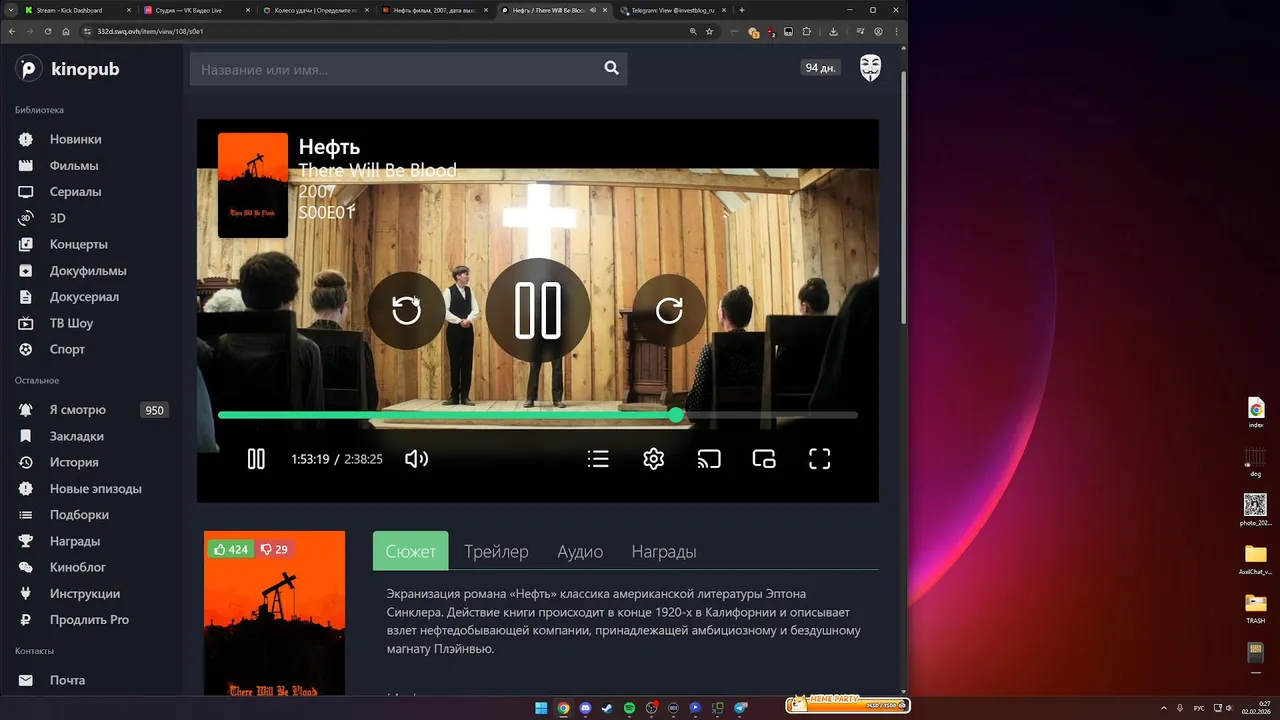This screenshot has height=720, width=1280.
Task: Open Discord from the taskbar
Action: (585, 708)
